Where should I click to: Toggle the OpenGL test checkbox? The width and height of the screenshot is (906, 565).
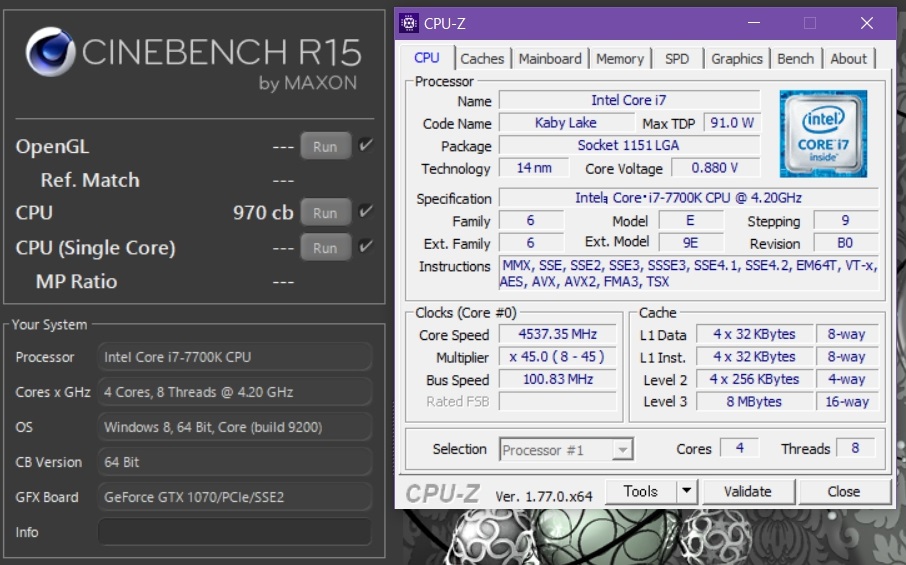tap(365, 146)
